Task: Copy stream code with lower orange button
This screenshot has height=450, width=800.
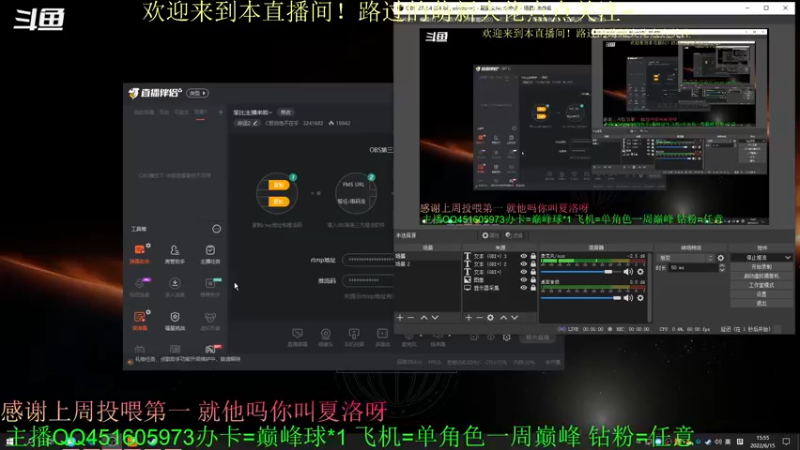Action: click(279, 202)
